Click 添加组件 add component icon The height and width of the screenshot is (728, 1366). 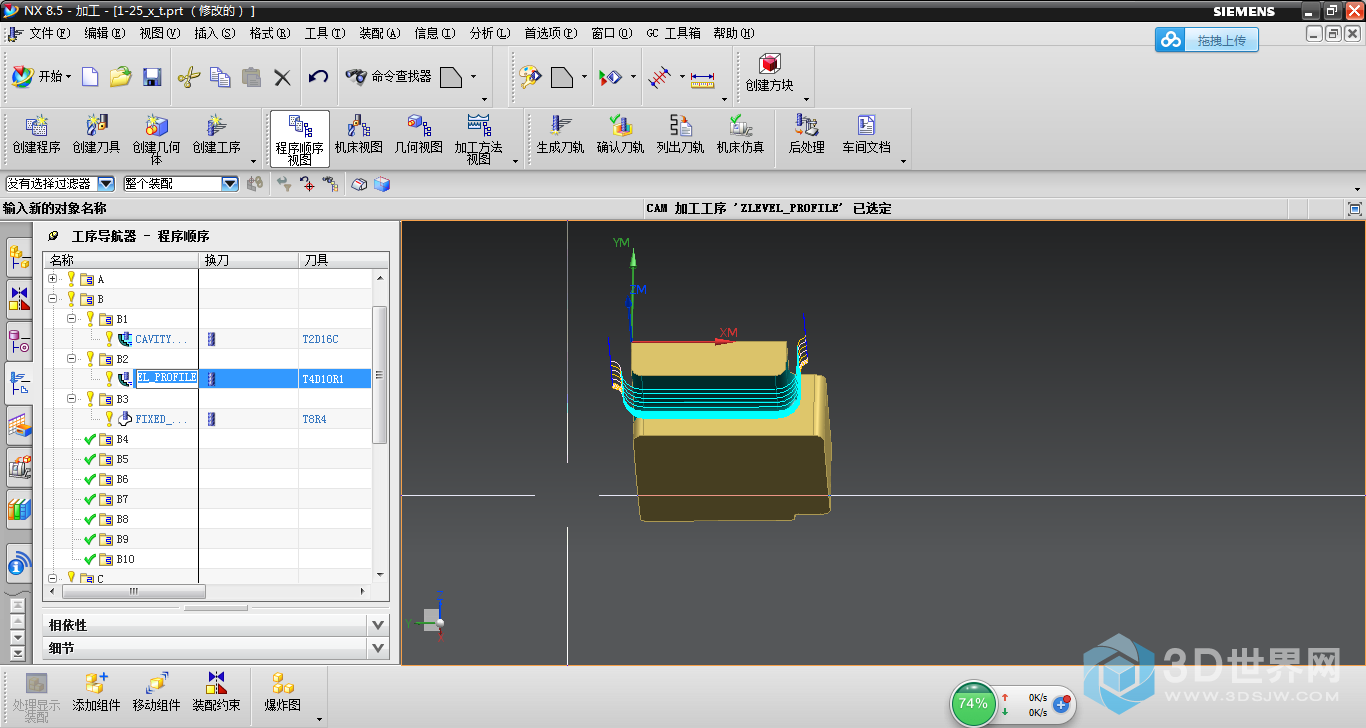point(96,690)
